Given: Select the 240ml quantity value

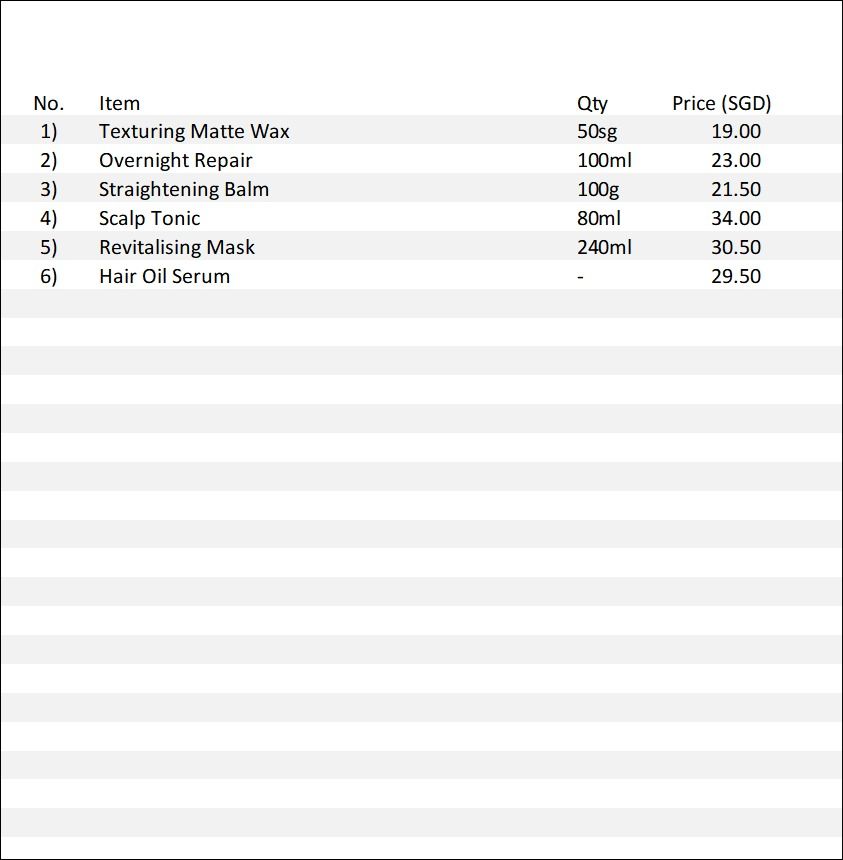Looking at the screenshot, I should tap(604, 247).
